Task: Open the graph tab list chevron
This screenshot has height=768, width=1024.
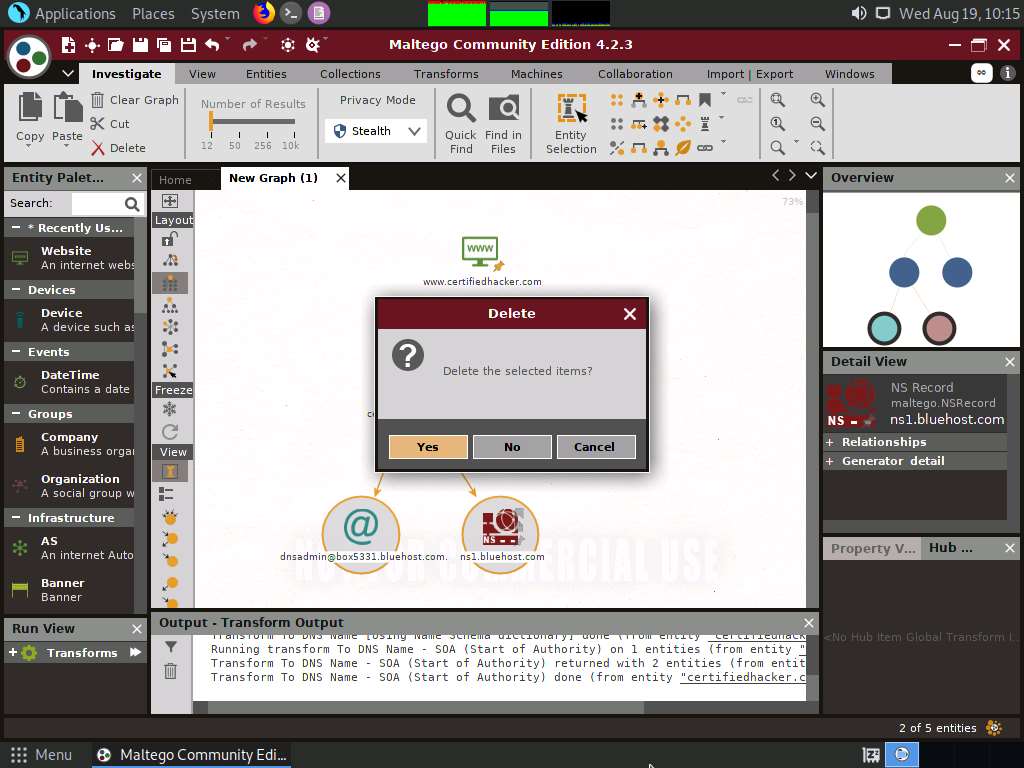Action: pyautogui.click(x=811, y=175)
